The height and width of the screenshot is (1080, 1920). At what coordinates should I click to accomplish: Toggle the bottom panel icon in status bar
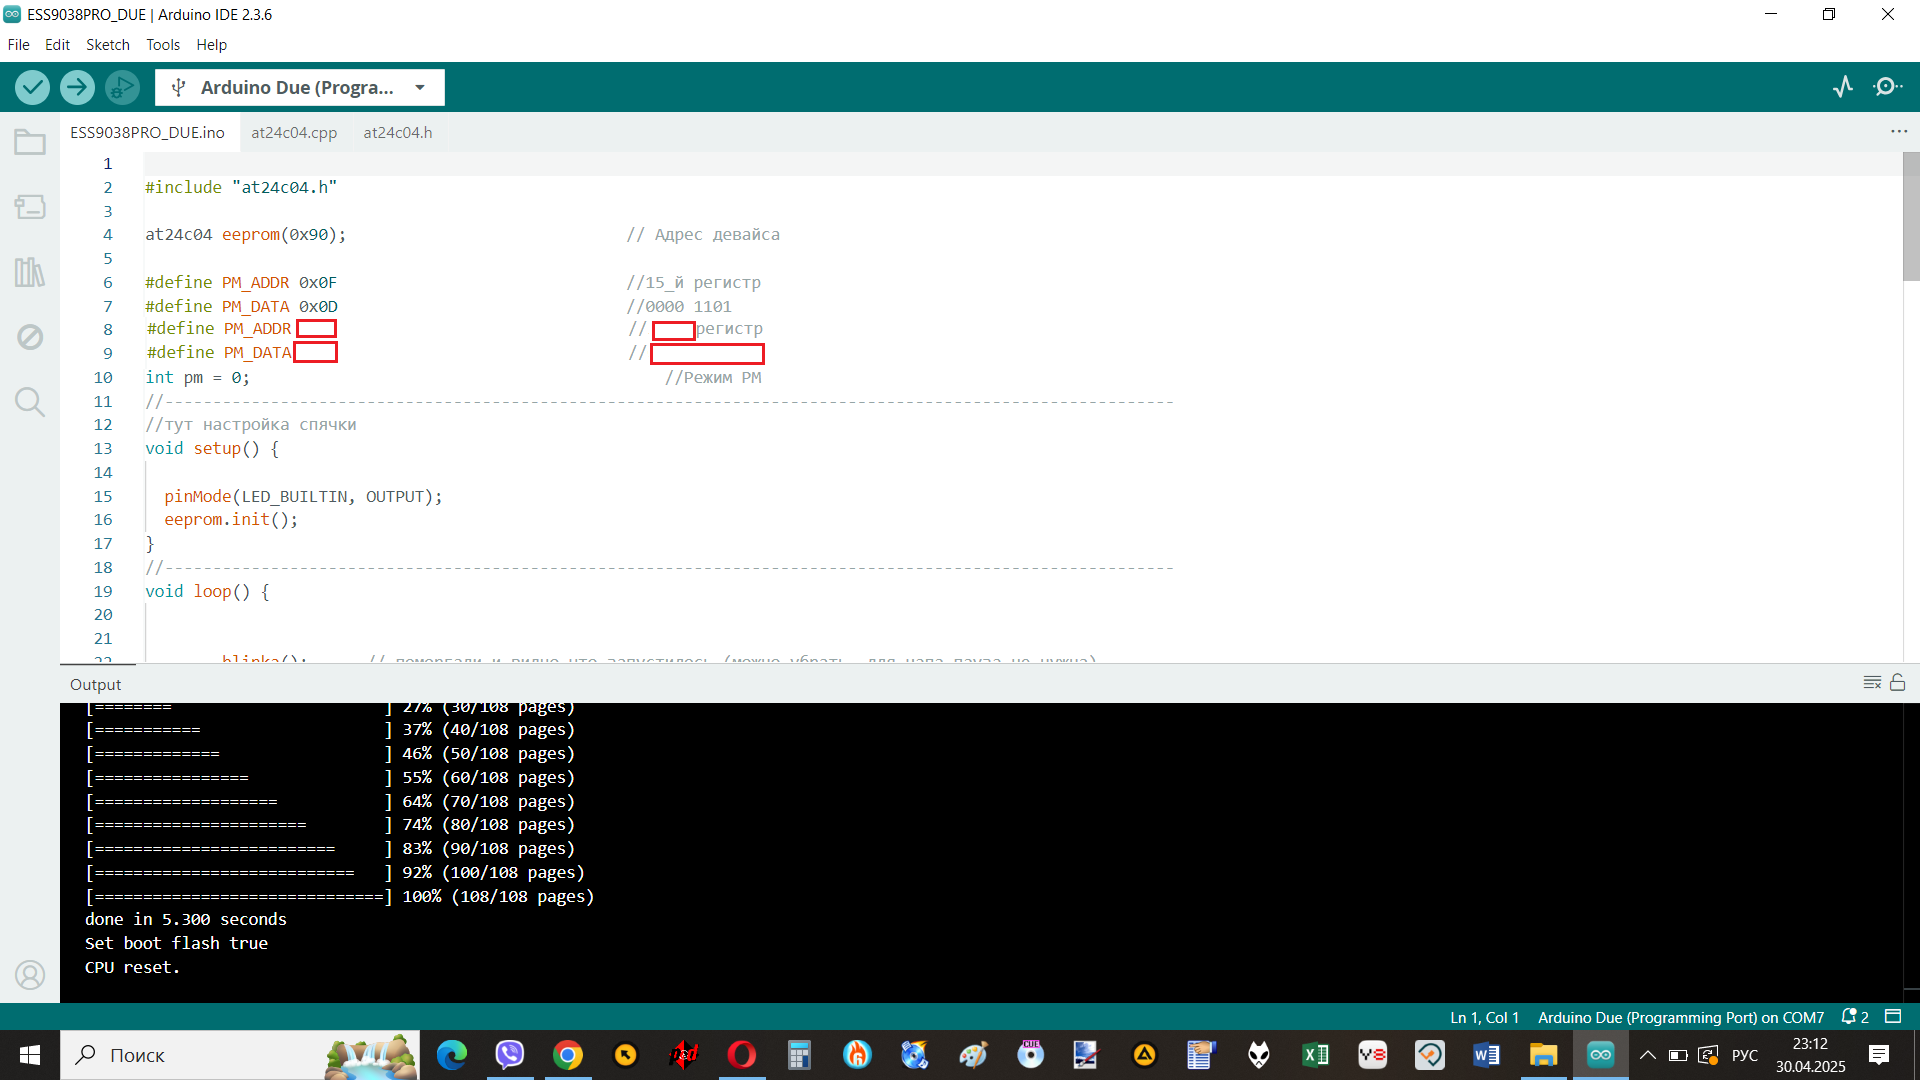(1893, 1017)
